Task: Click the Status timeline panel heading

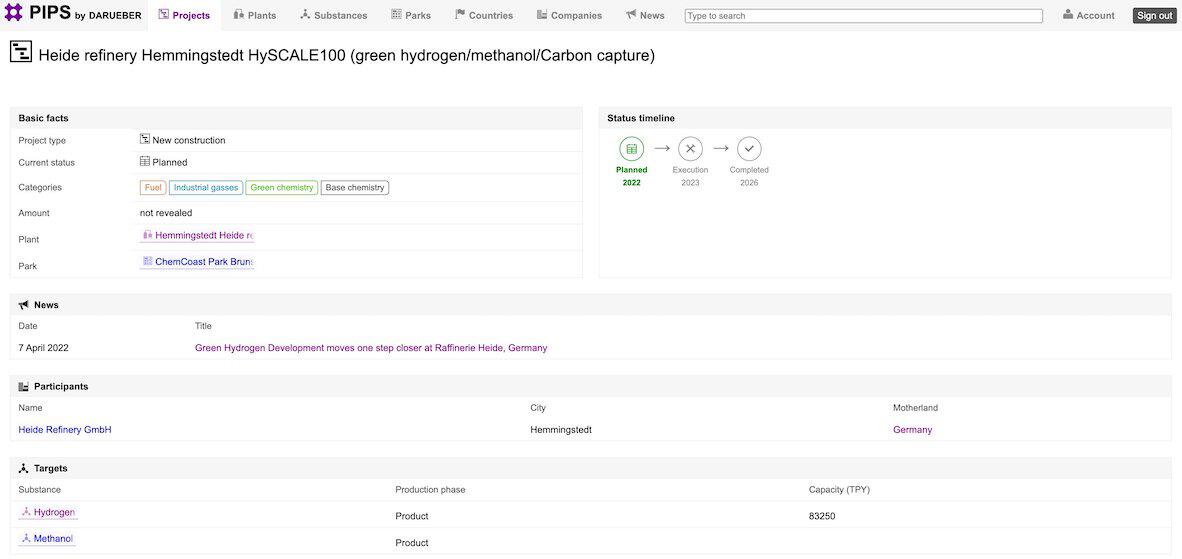Action: 641,118
